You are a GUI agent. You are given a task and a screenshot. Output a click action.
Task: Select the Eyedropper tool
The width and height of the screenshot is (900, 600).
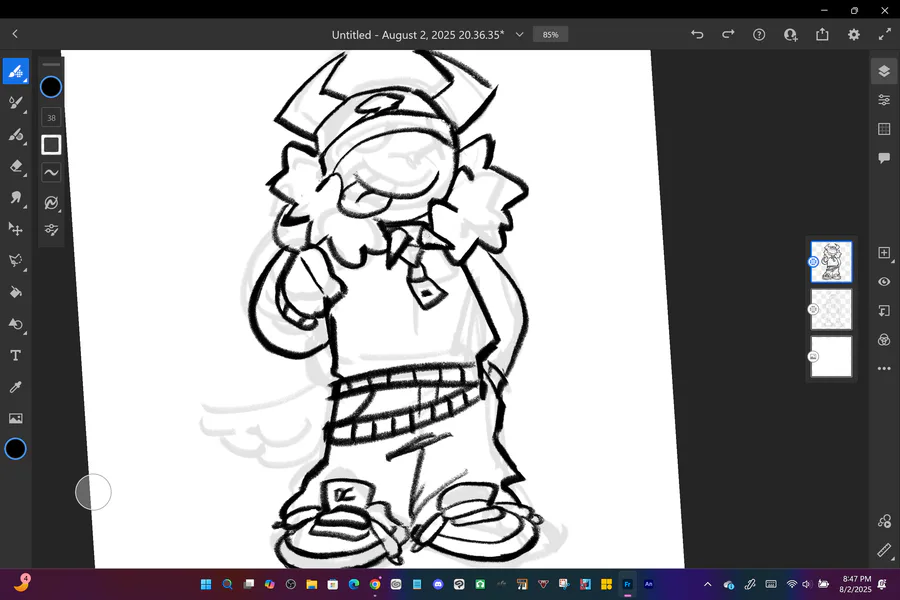tap(15, 387)
